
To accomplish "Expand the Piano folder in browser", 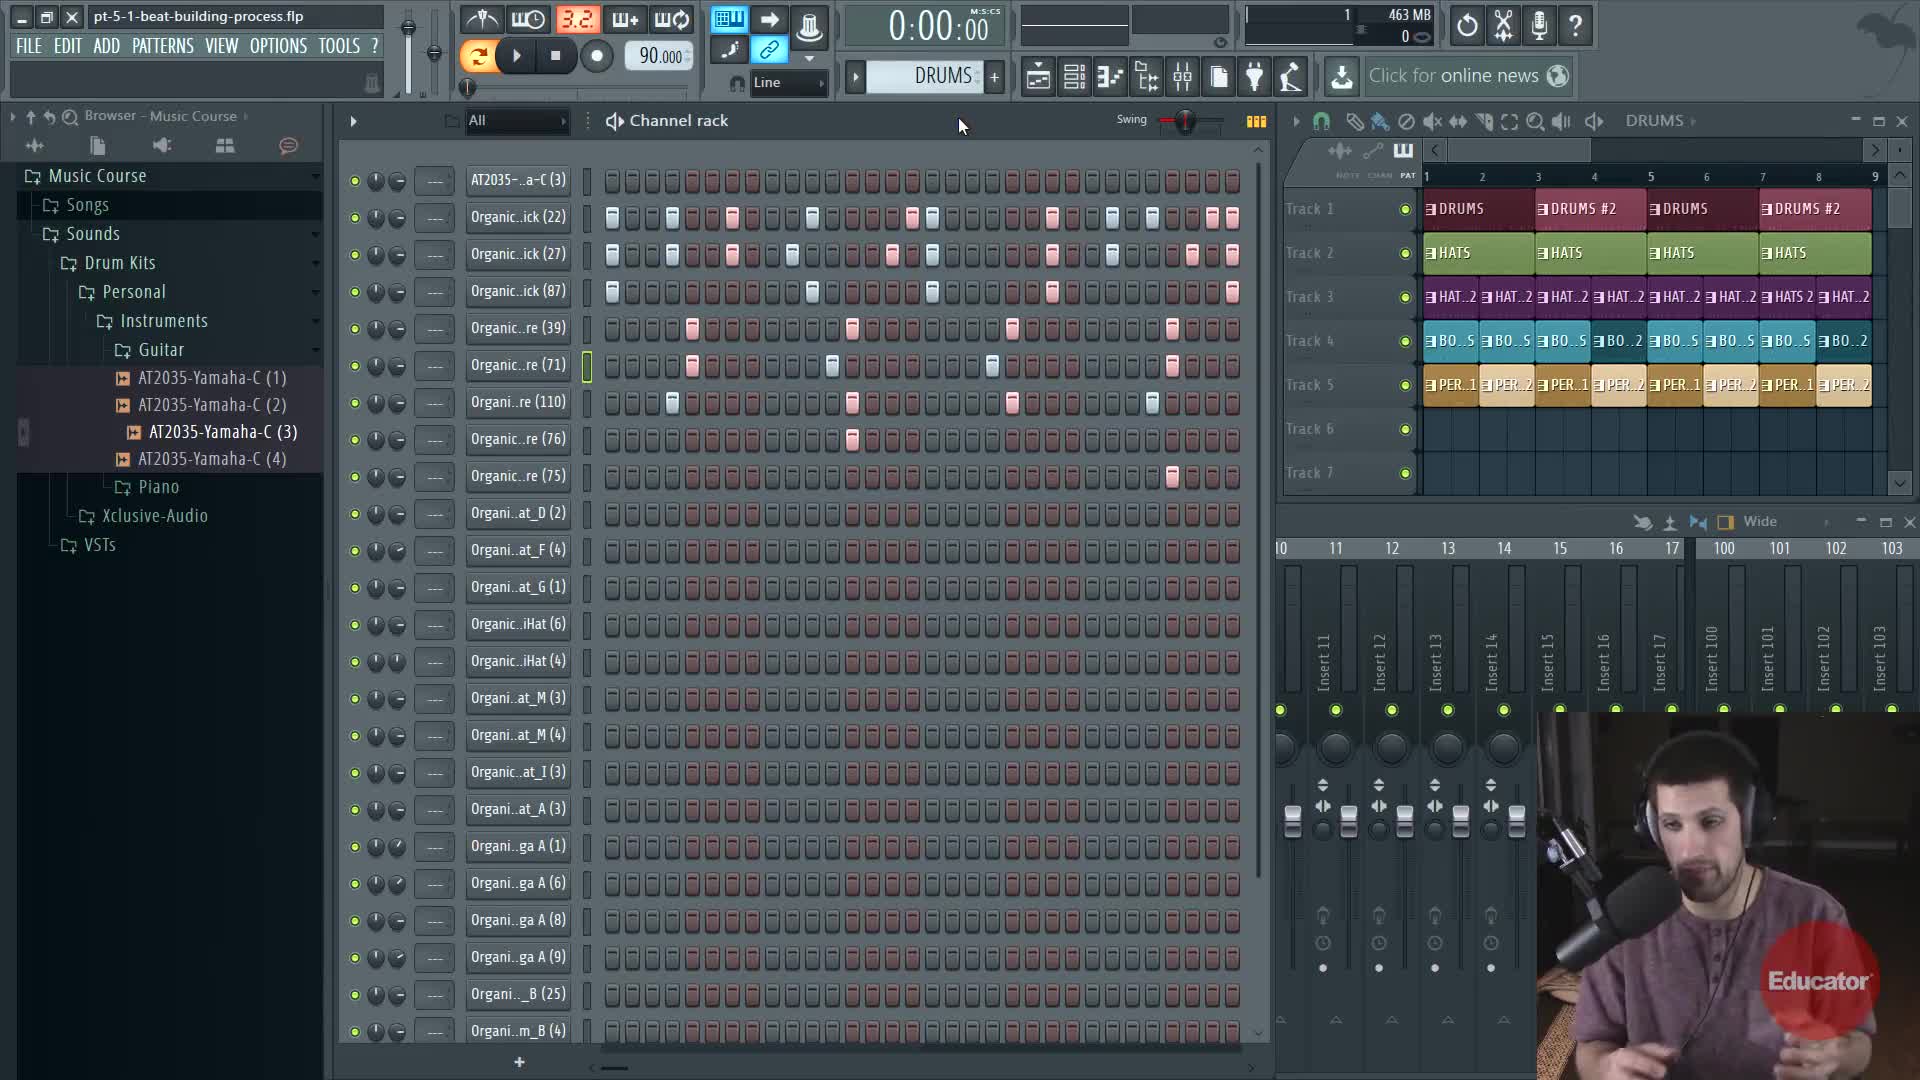I will point(158,487).
